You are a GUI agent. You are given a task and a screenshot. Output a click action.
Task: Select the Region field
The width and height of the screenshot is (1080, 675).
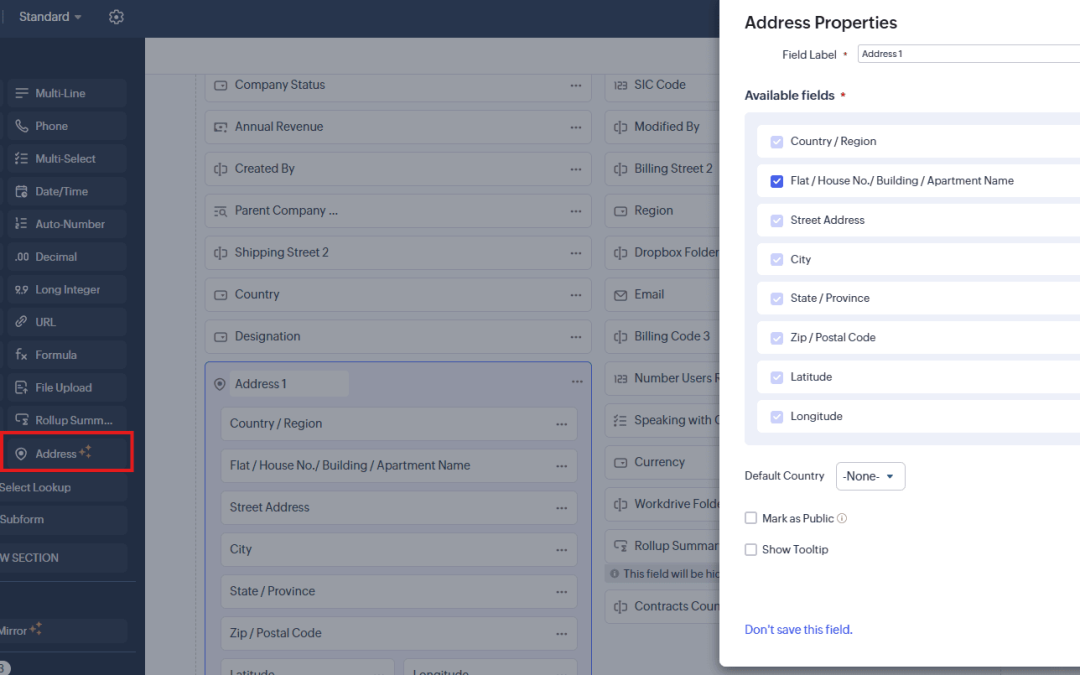[663, 211]
